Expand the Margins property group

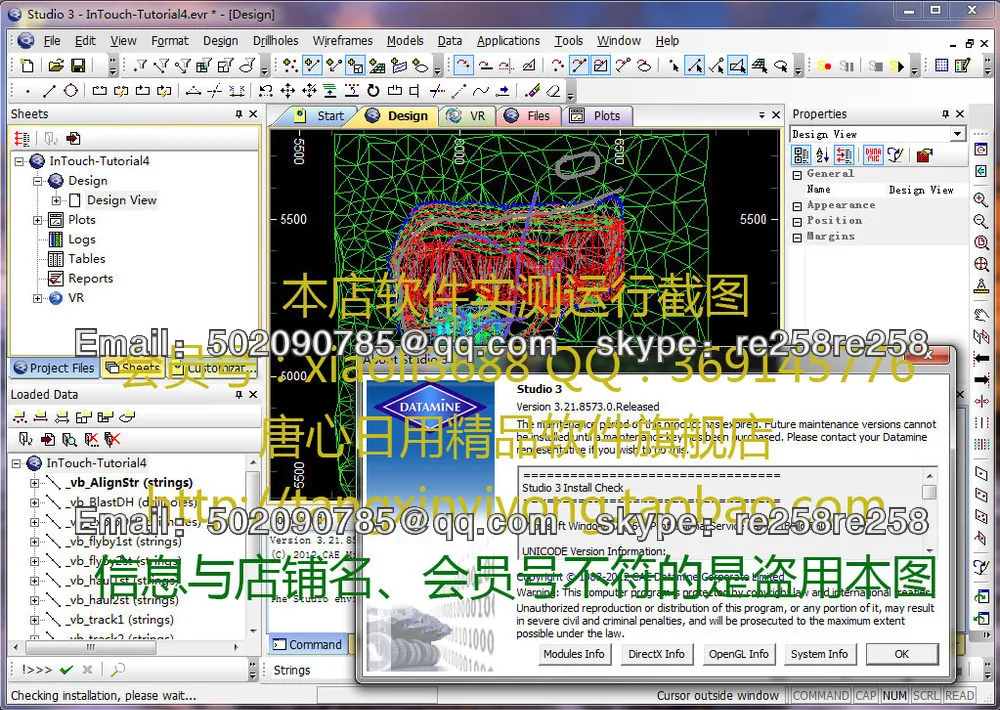(797, 237)
